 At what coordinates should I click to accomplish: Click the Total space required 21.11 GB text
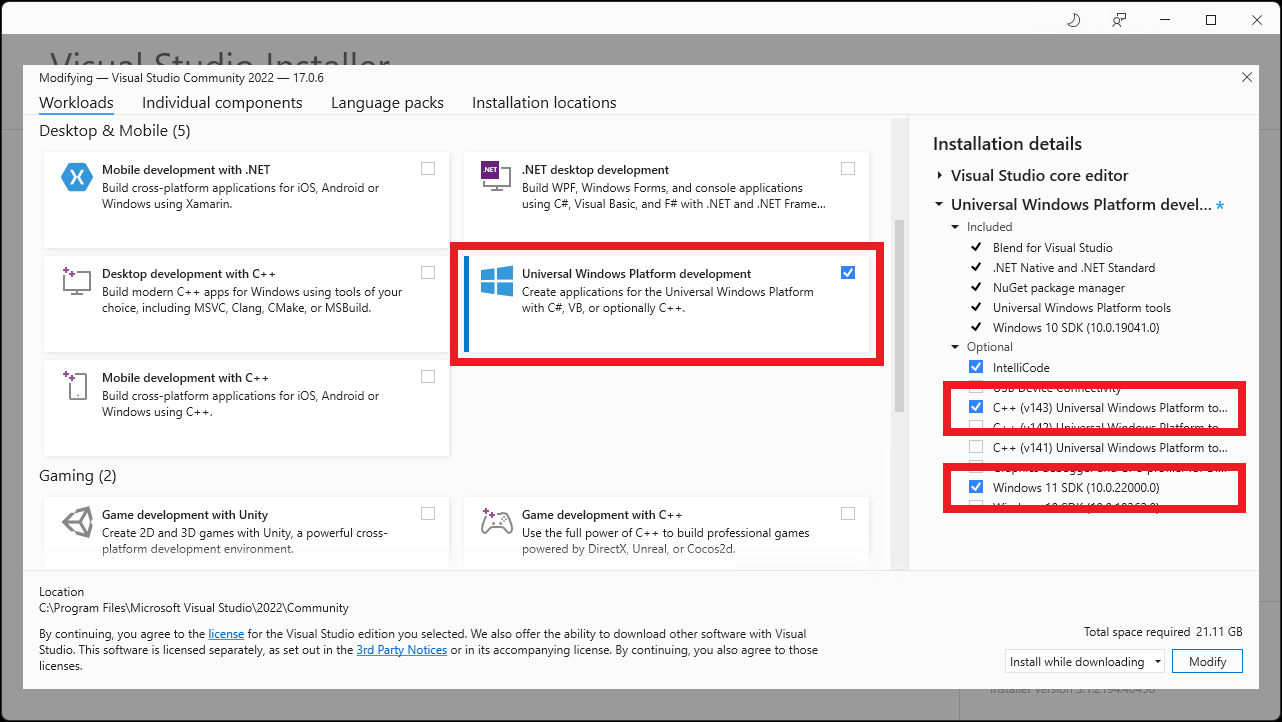(x=1163, y=632)
